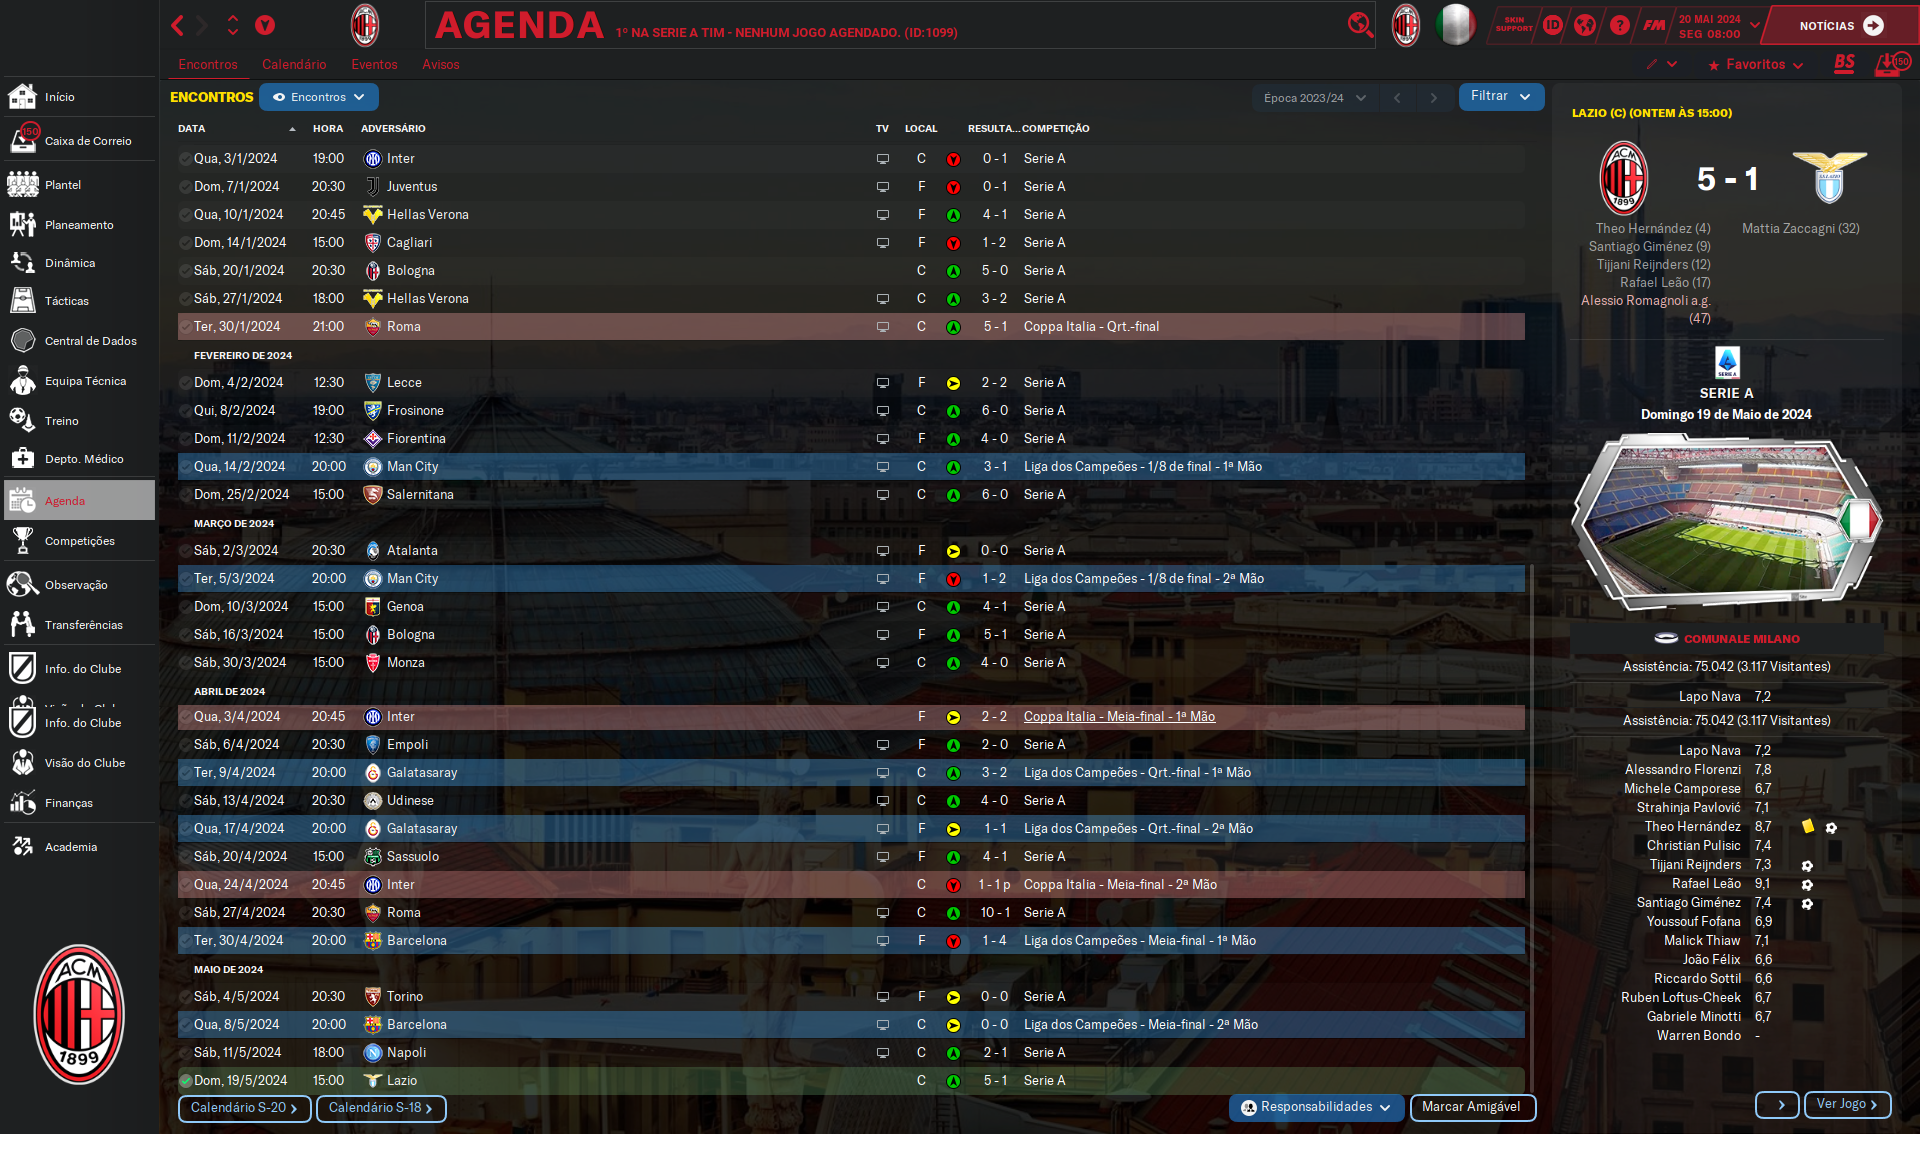Click the Ver Jogo button
The height and width of the screenshot is (1156, 1920).
pos(1846,1104)
